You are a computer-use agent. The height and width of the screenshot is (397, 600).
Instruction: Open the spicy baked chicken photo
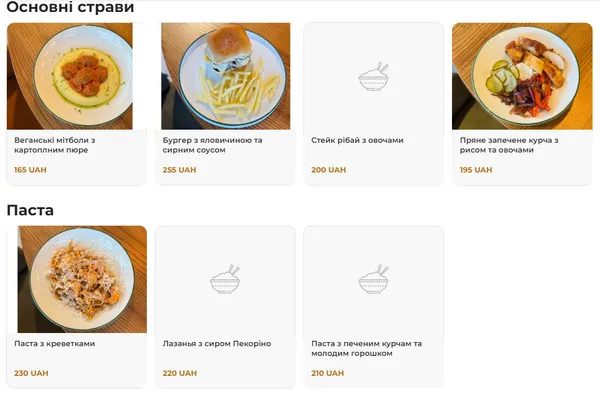coord(522,76)
